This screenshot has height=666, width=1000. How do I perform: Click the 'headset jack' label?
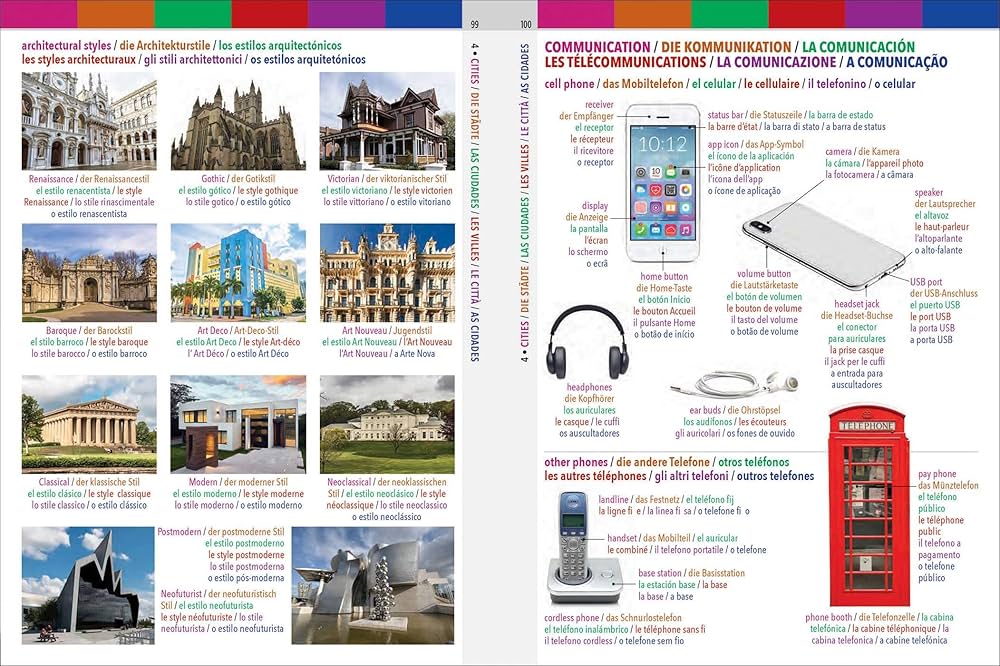coord(857,304)
